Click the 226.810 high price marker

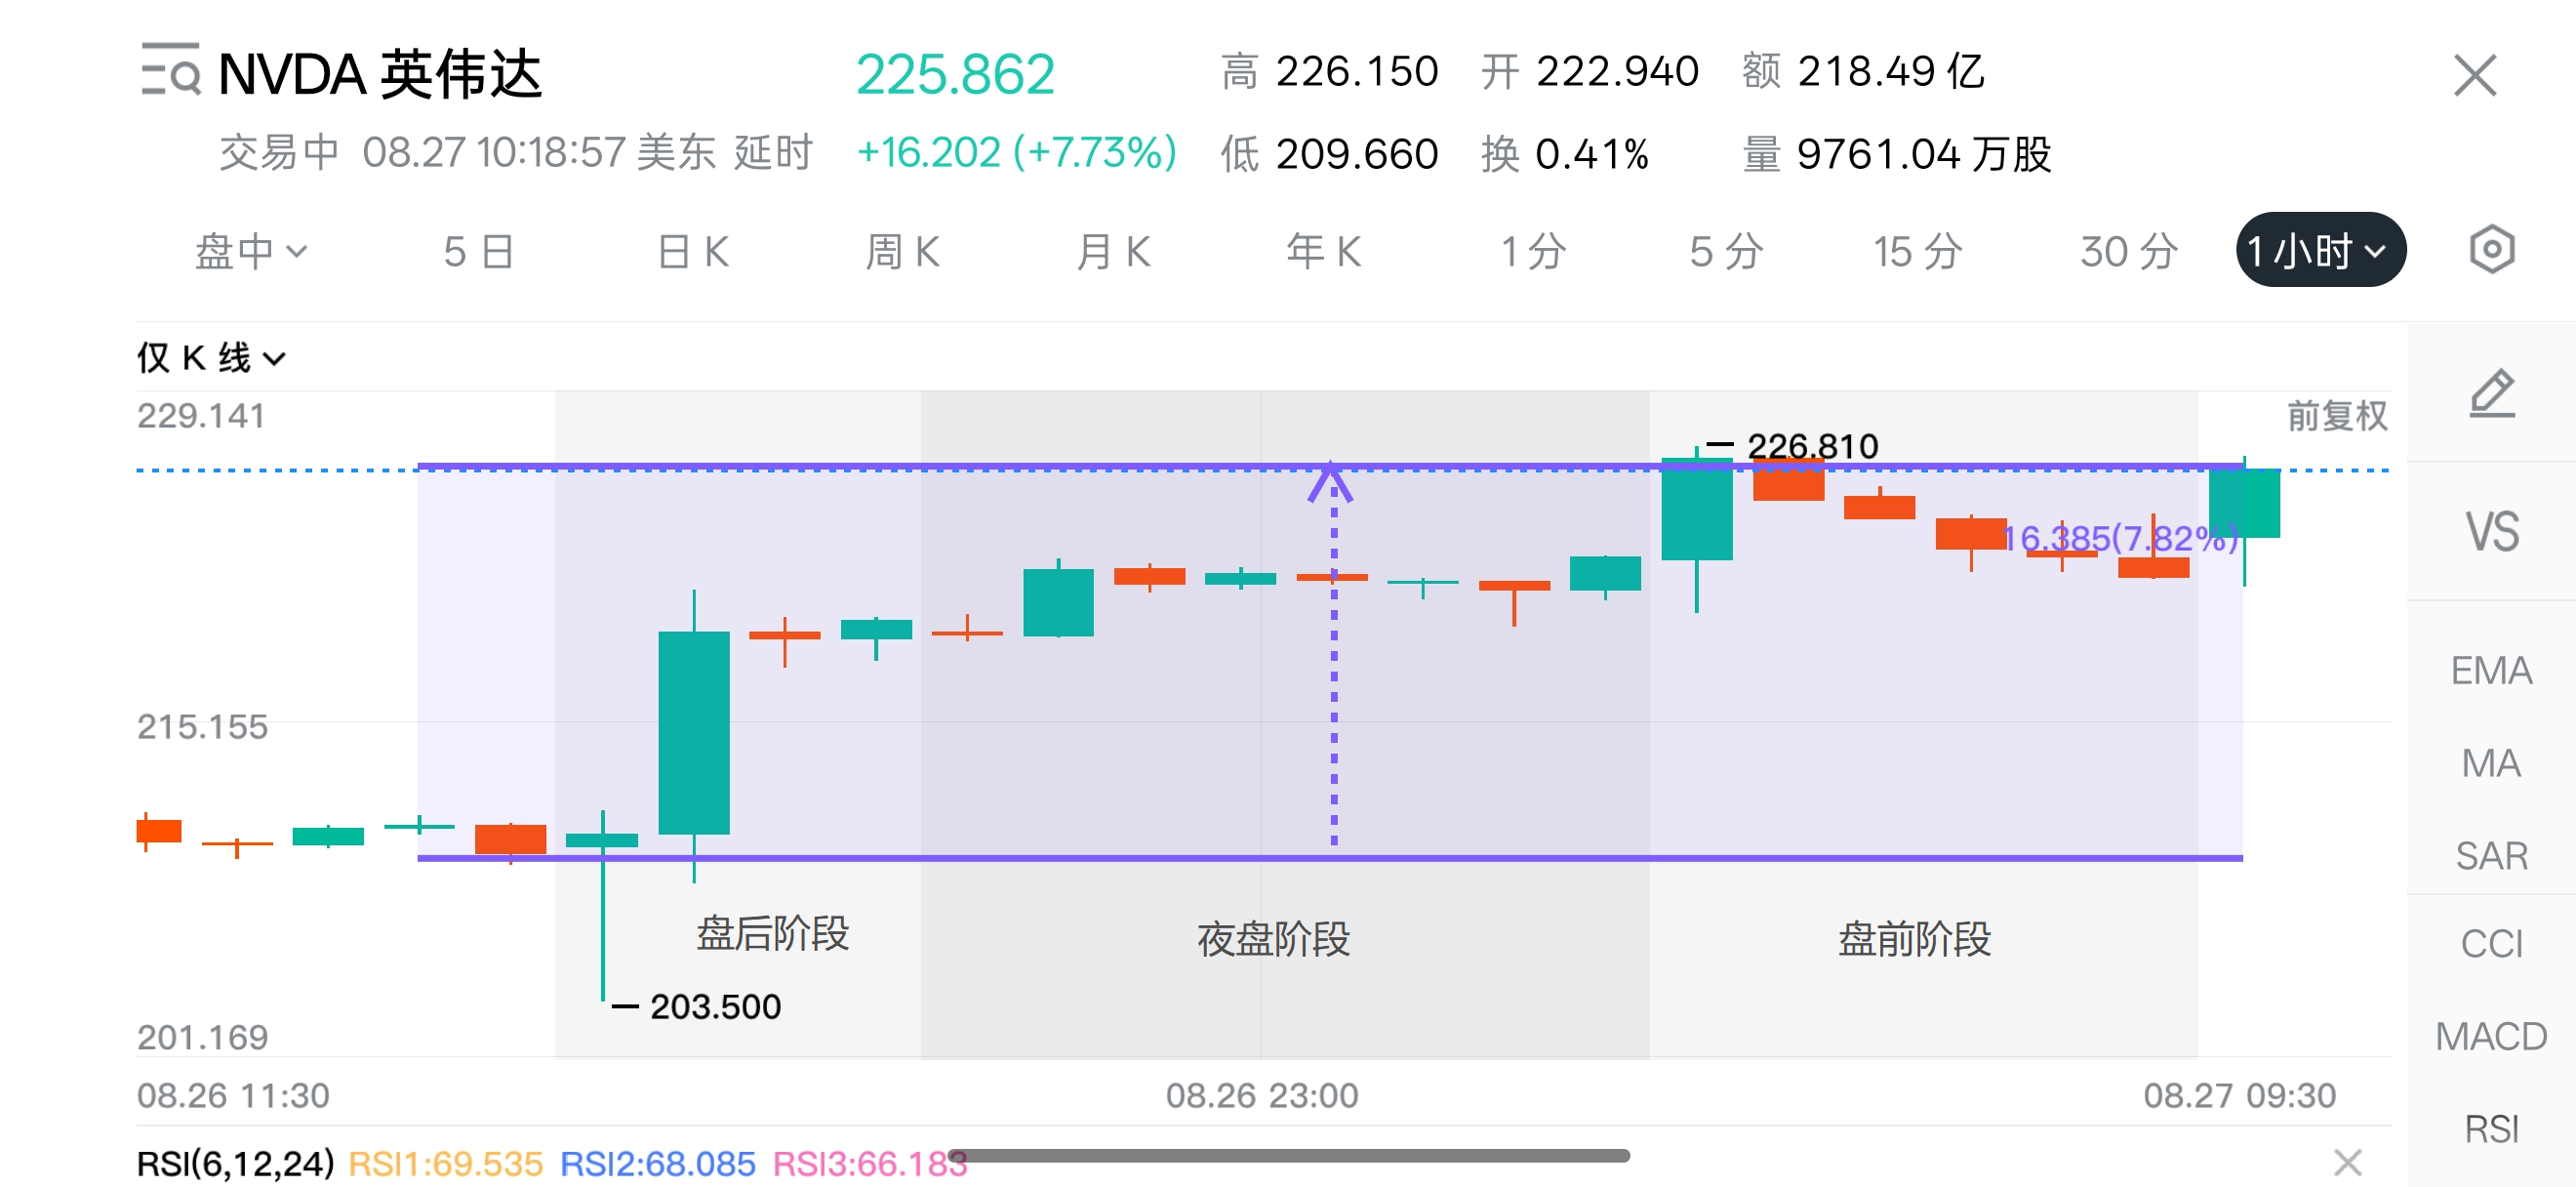1811,445
